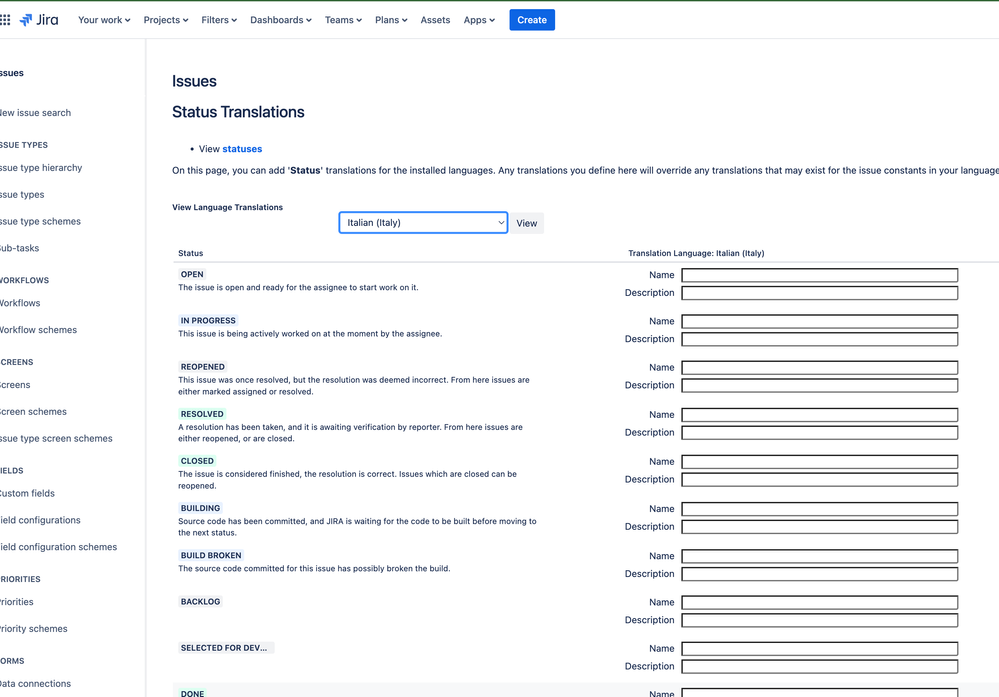Screen dimensions: 999x697
Task: Select the Description field for BACKLOG status
Action: click(x=819, y=621)
